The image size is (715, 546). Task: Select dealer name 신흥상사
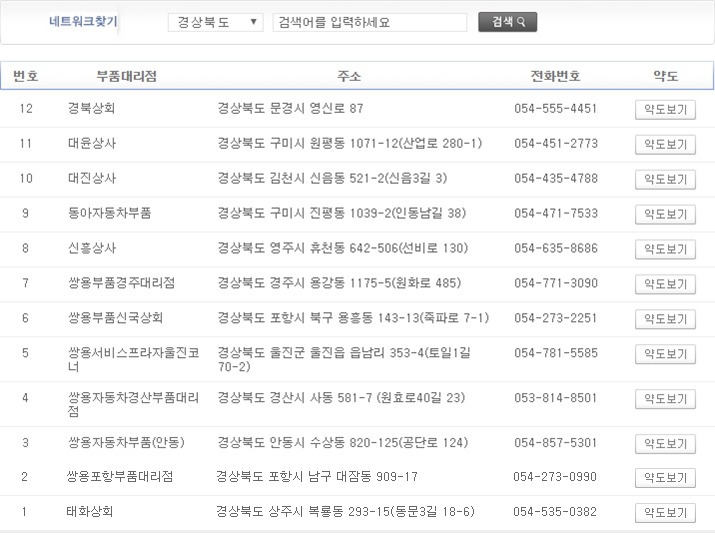pyautogui.click(x=92, y=248)
